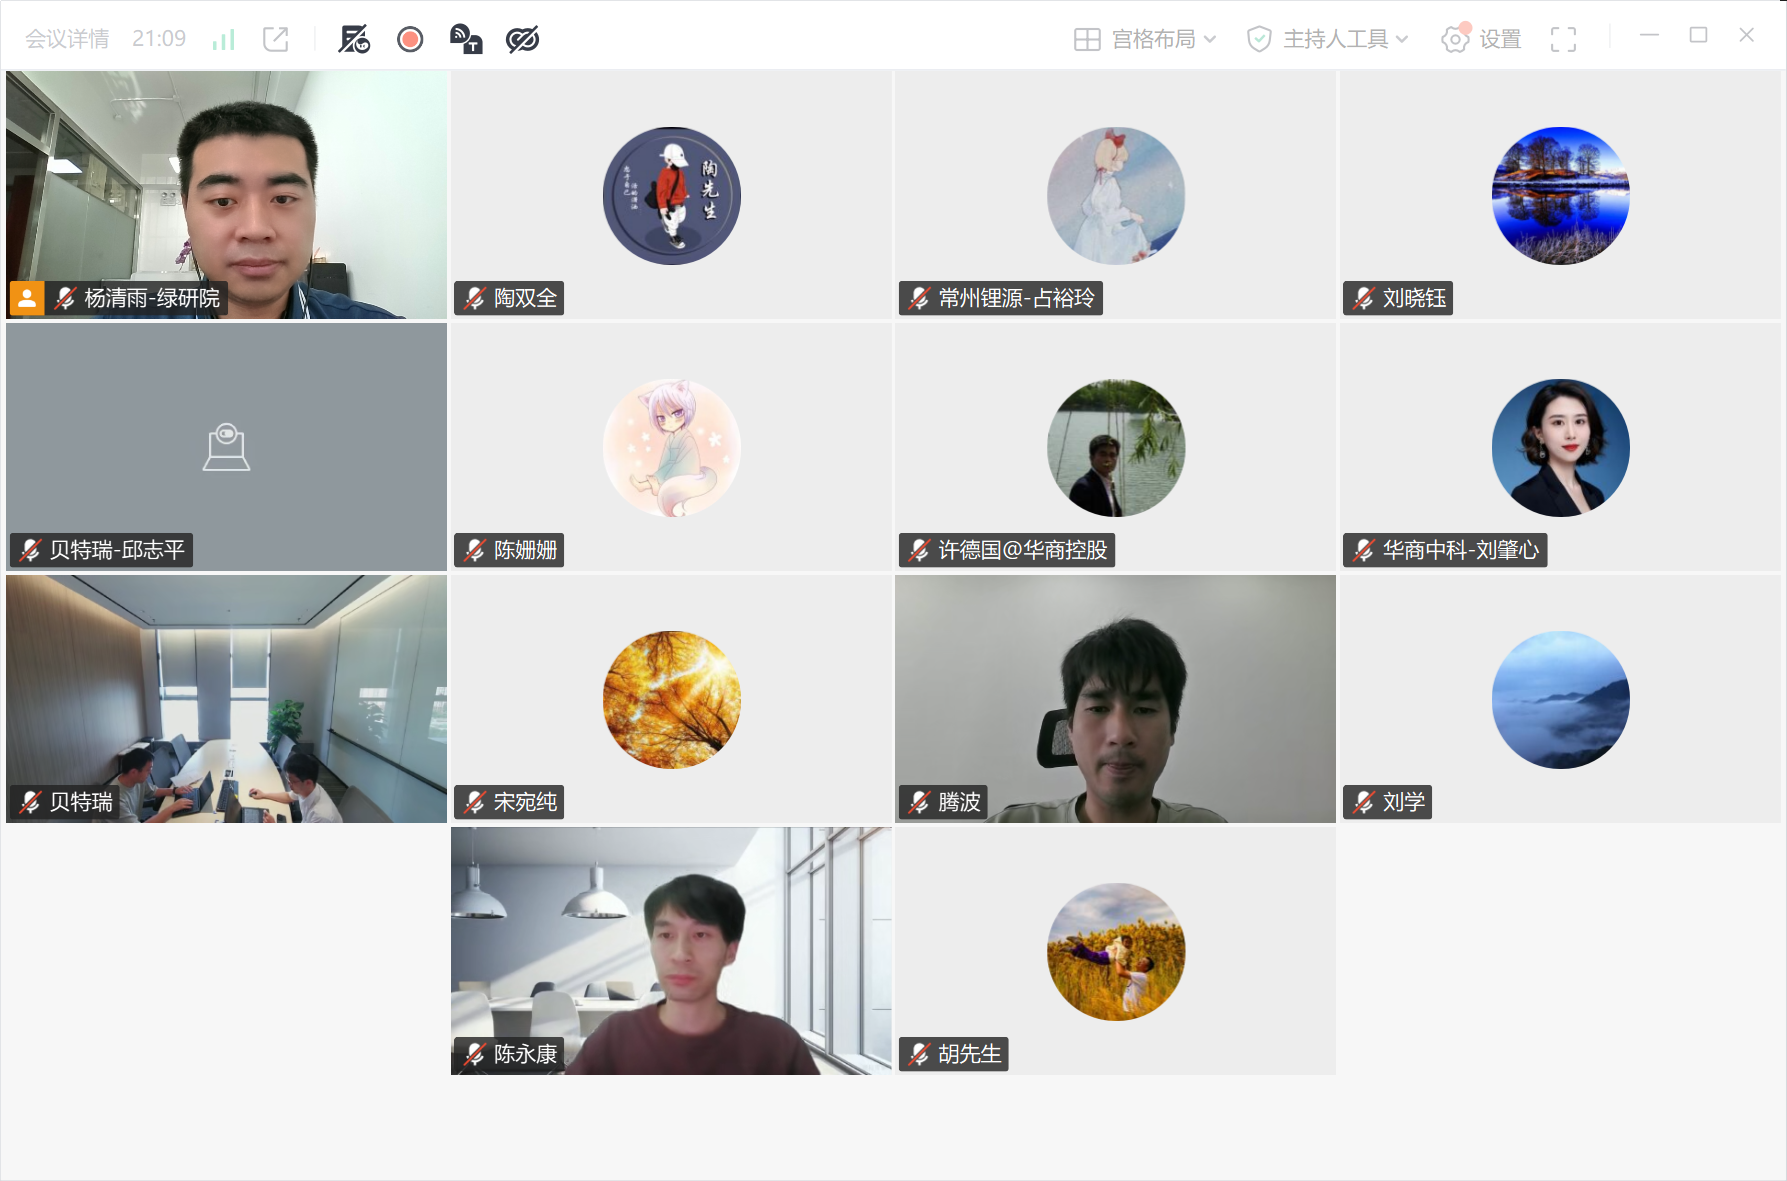Select the 贝特瑞 meeting room video tile
Screen dimensions: 1787x1181
tap(226, 699)
